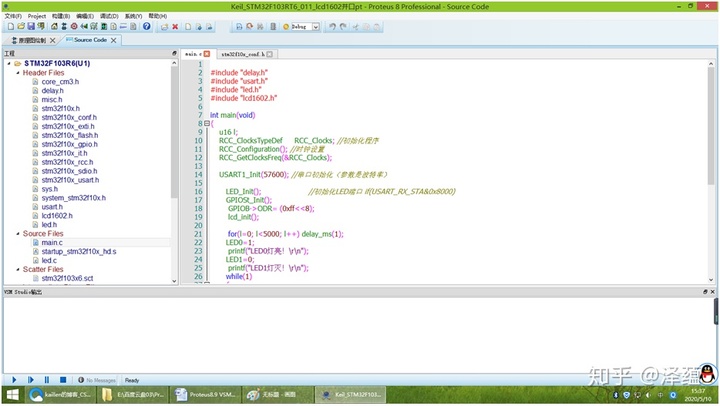
Task: Click the Cut scissors icon
Action: click(x=354, y=27)
